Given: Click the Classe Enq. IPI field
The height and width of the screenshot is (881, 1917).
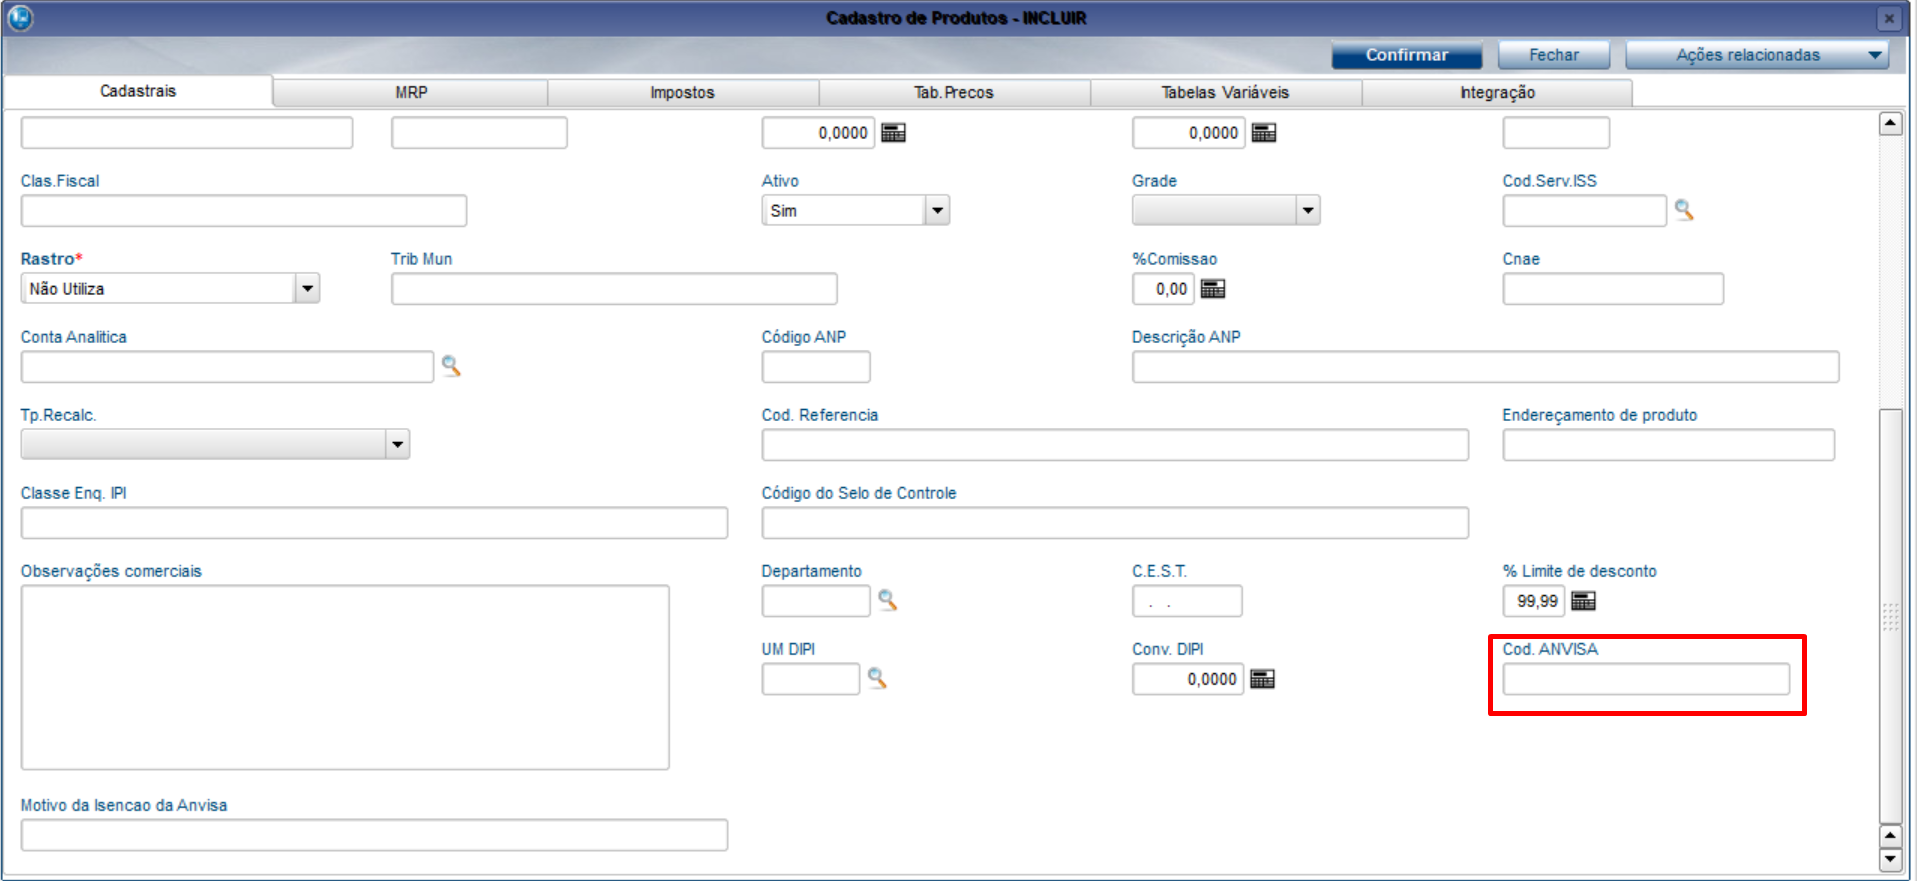Looking at the screenshot, I should click(374, 523).
